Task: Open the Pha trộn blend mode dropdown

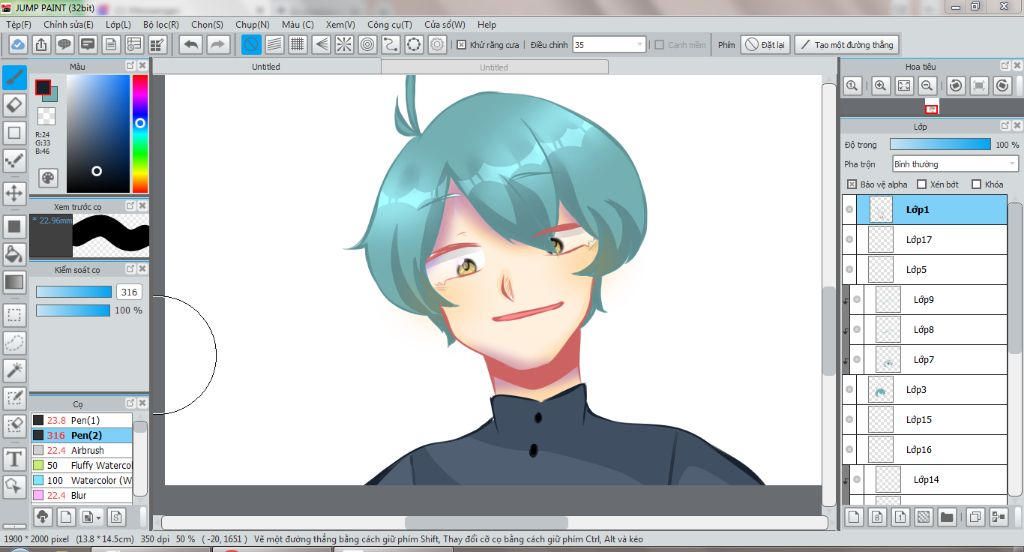Action: tap(955, 164)
